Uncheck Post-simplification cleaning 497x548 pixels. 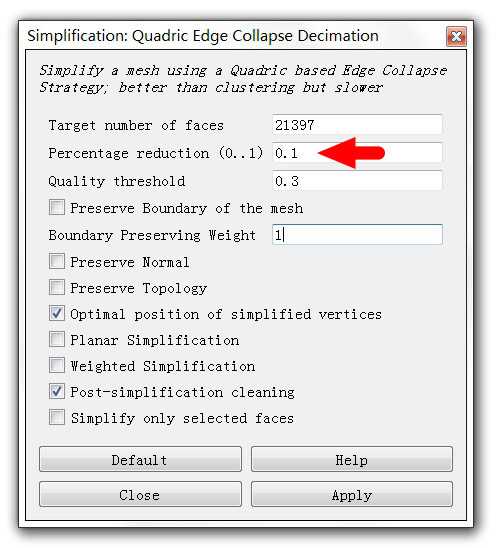coord(57,391)
